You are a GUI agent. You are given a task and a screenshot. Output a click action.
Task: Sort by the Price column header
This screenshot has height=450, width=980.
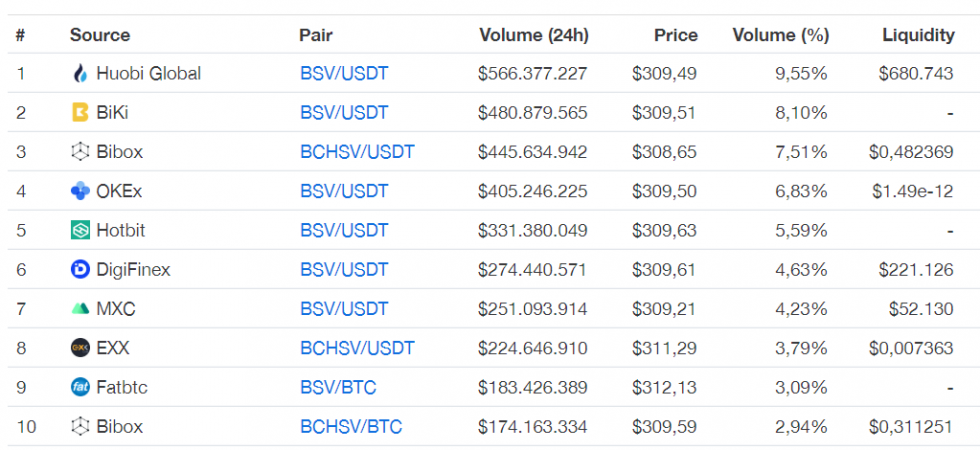[x=675, y=35]
